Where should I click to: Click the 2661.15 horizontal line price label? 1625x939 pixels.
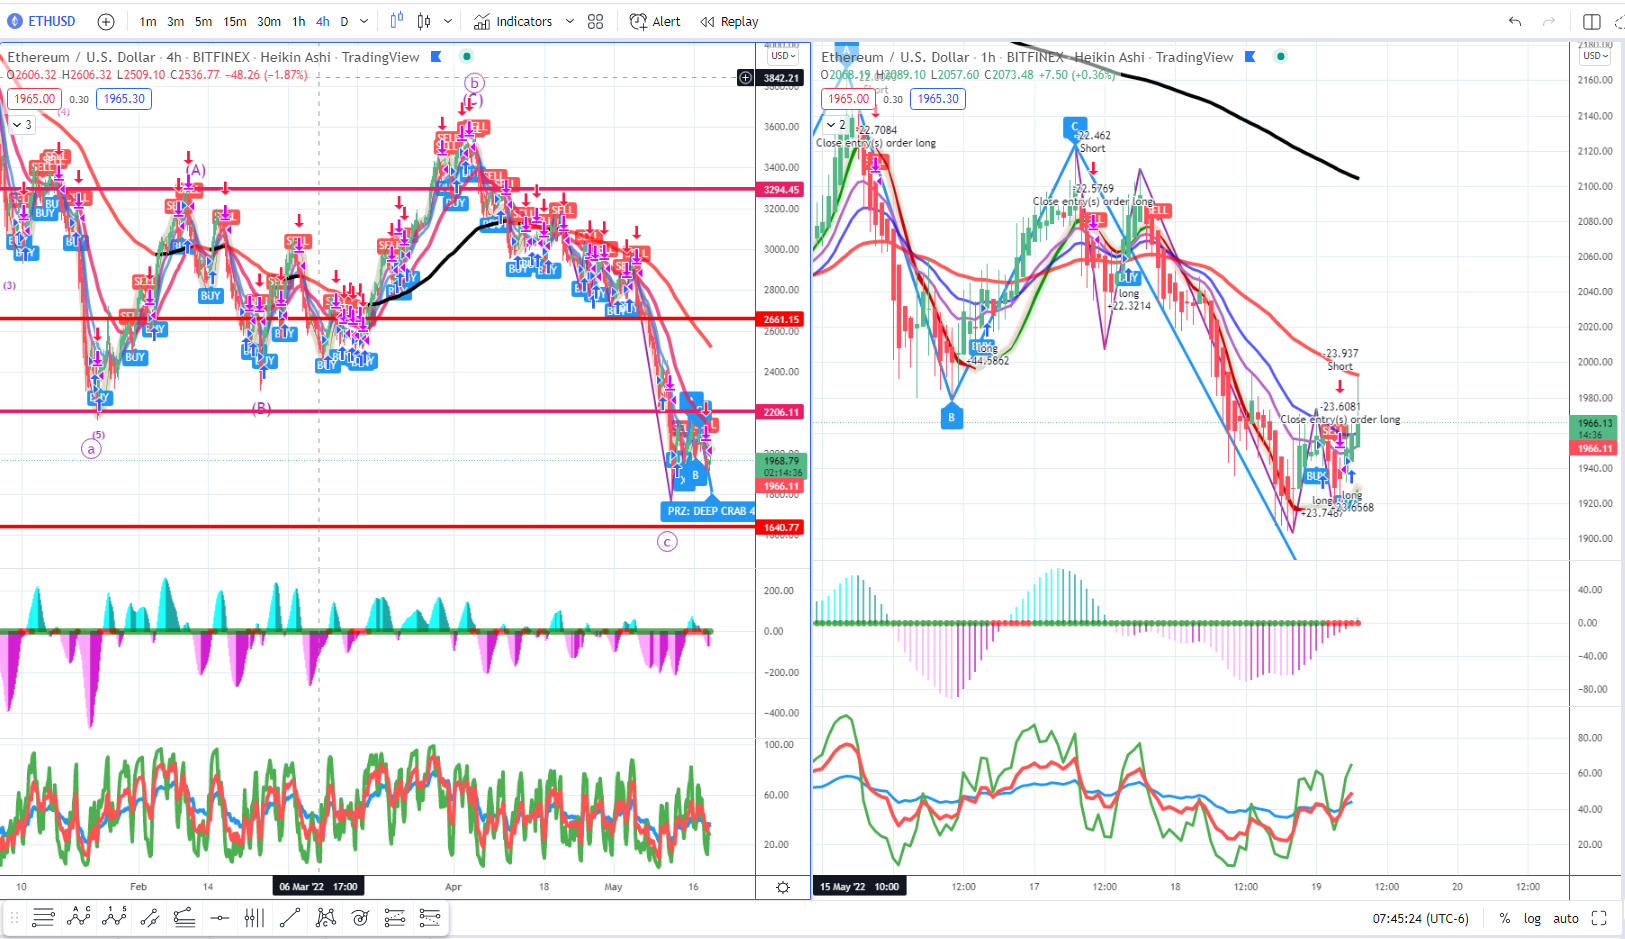782,319
